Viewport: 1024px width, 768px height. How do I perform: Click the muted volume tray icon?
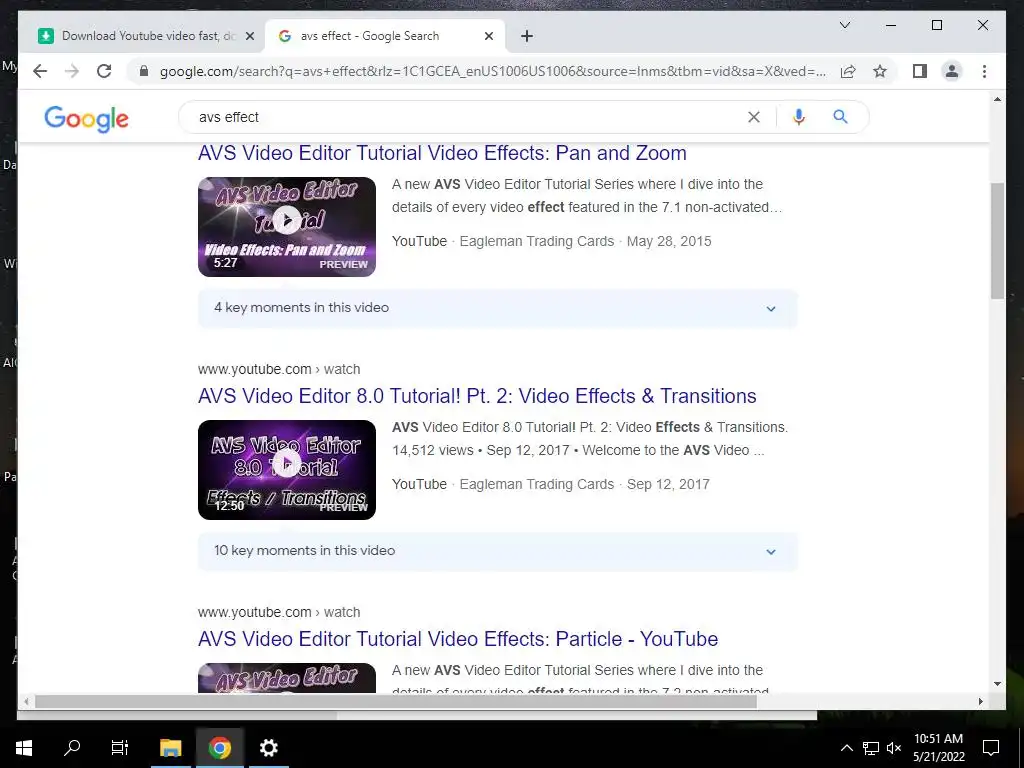point(894,748)
